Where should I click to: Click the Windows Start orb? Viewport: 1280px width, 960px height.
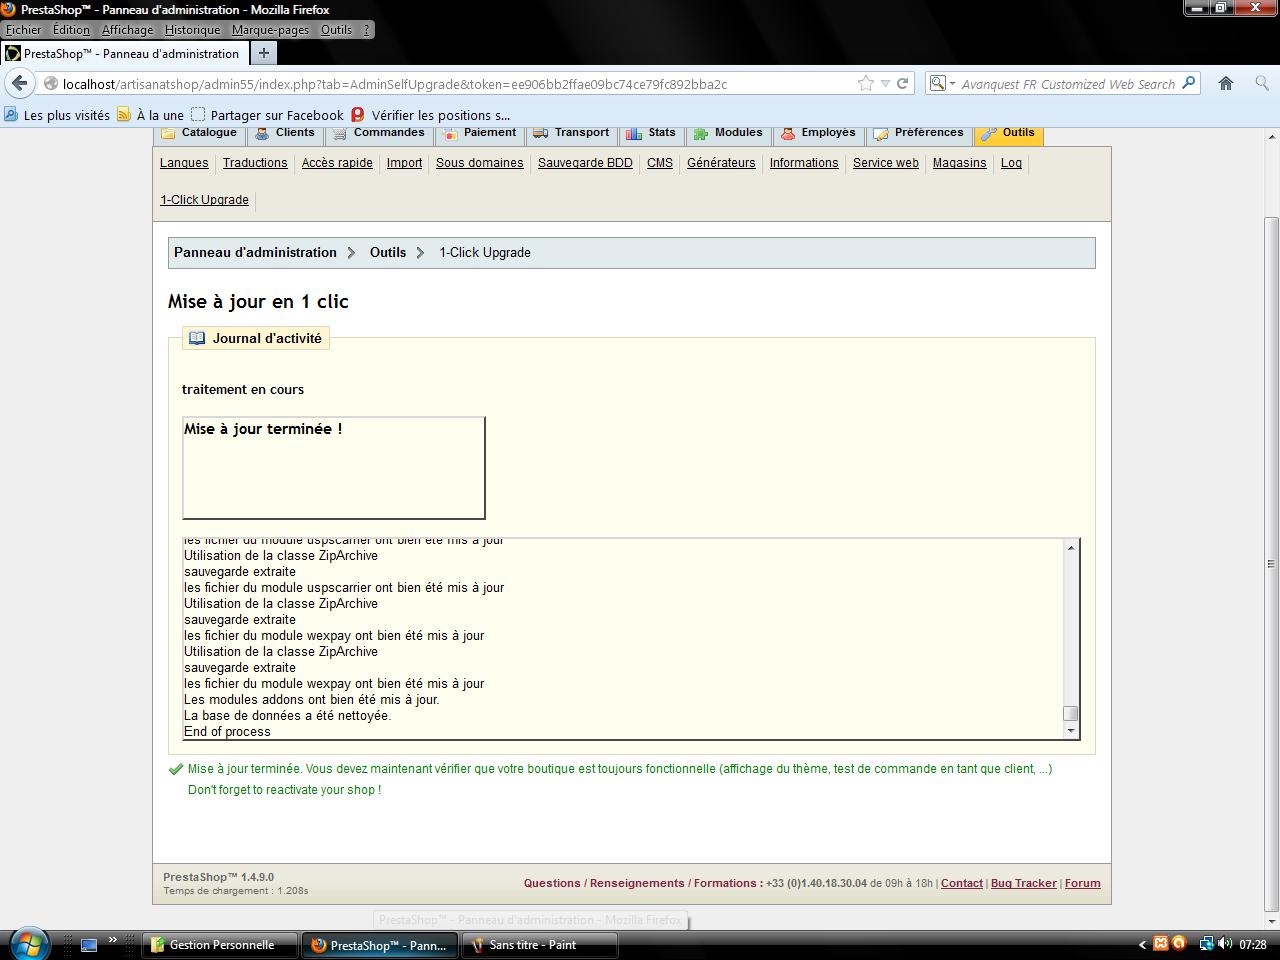[27, 943]
